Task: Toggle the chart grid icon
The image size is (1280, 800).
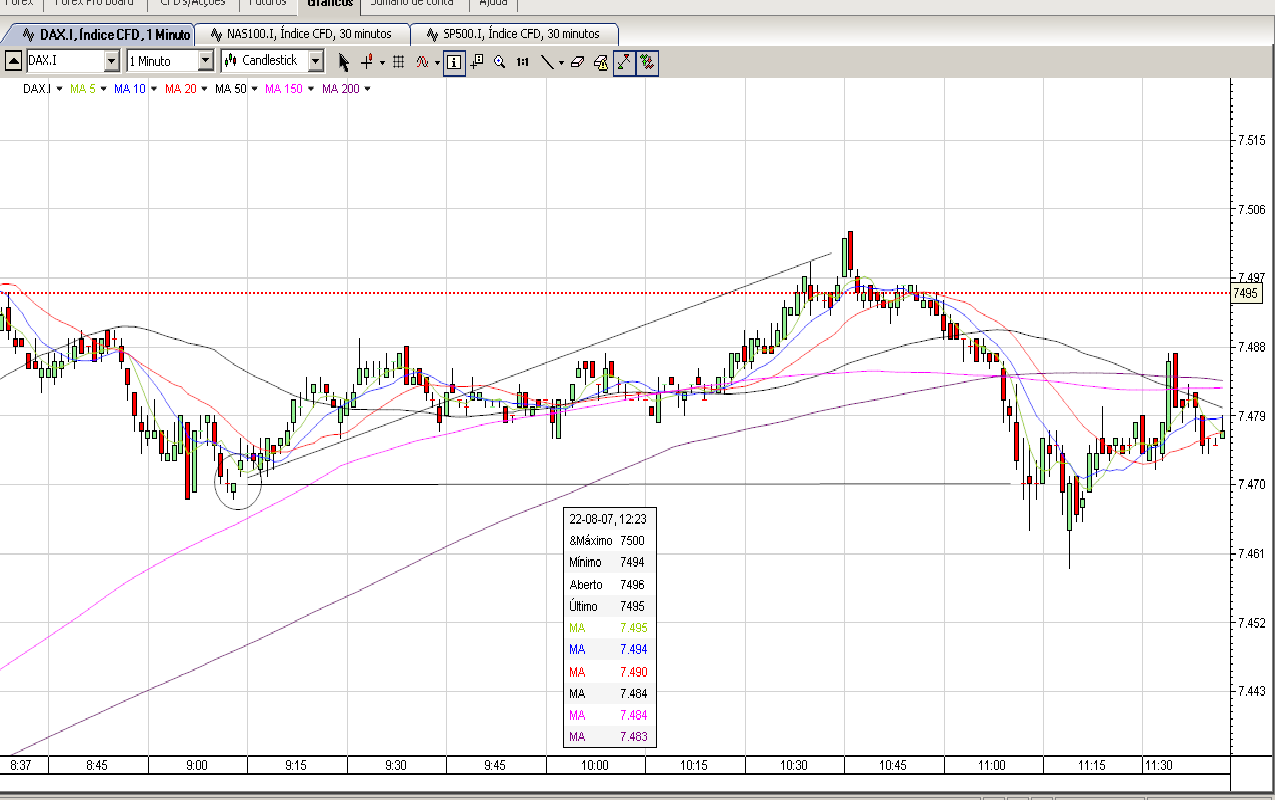Action: tap(398, 62)
